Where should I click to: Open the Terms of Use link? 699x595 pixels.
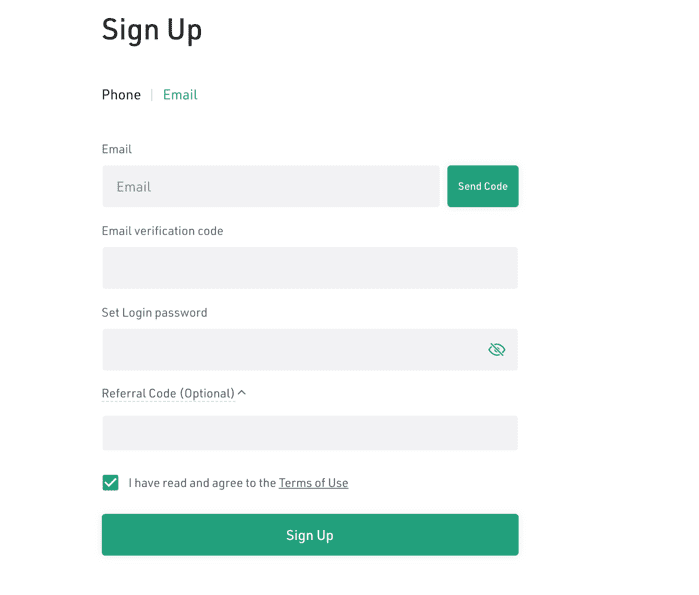(x=313, y=483)
